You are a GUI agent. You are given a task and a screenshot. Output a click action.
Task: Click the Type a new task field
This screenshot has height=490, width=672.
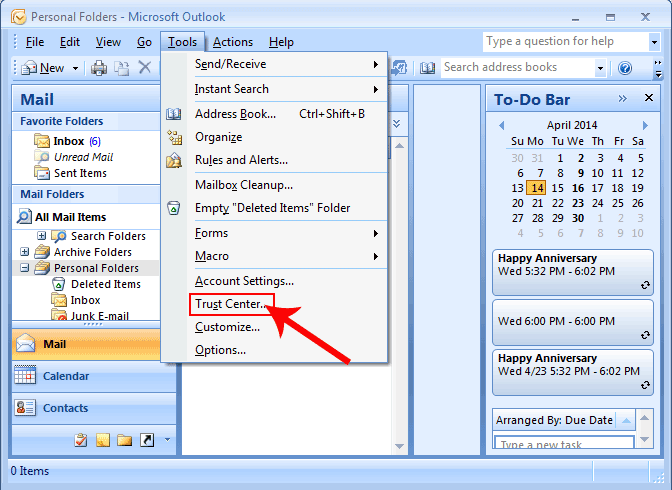click(564, 442)
